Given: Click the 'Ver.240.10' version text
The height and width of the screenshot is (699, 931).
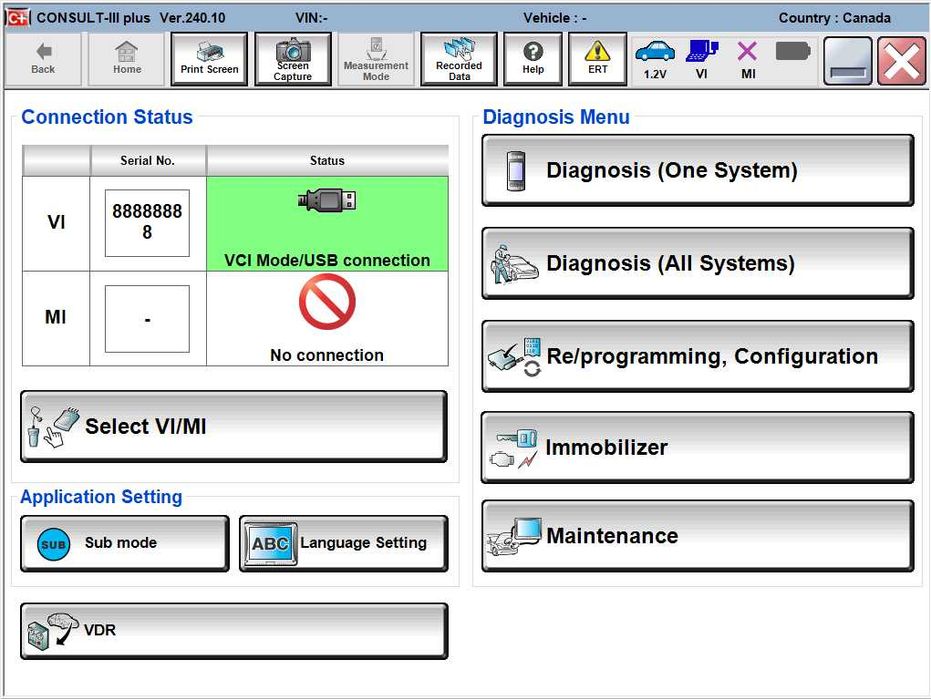Looking at the screenshot, I should click(192, 18).
